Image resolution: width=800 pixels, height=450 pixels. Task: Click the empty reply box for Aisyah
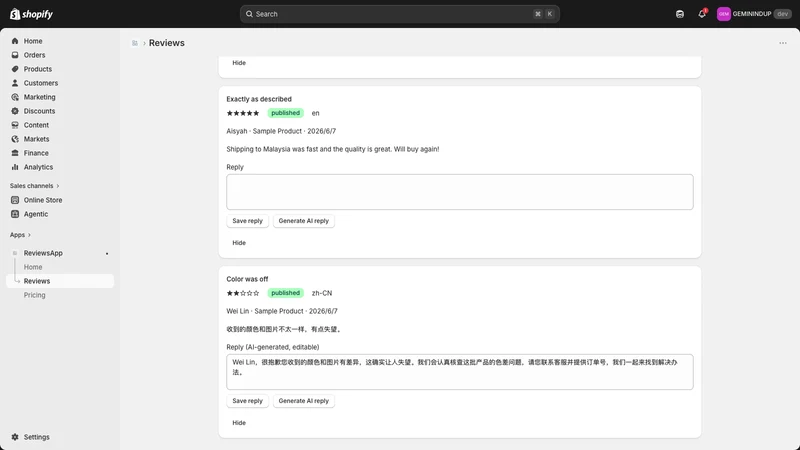tap(460, 192)
